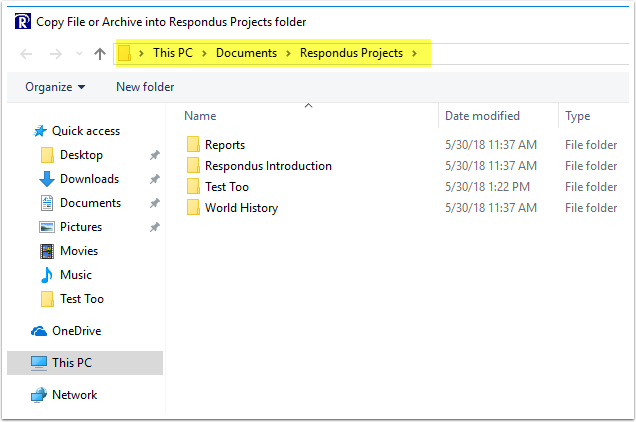Image resolution: width=636 pixels, height=422 pixels.
Task: Open Movies in the navigation pane
Action: point(79,251)
